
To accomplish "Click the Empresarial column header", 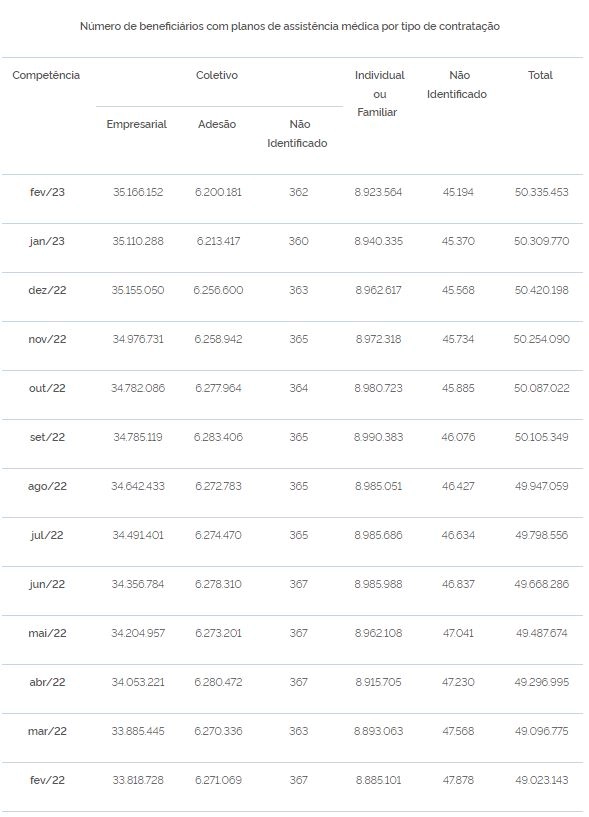I will (137, 124).
